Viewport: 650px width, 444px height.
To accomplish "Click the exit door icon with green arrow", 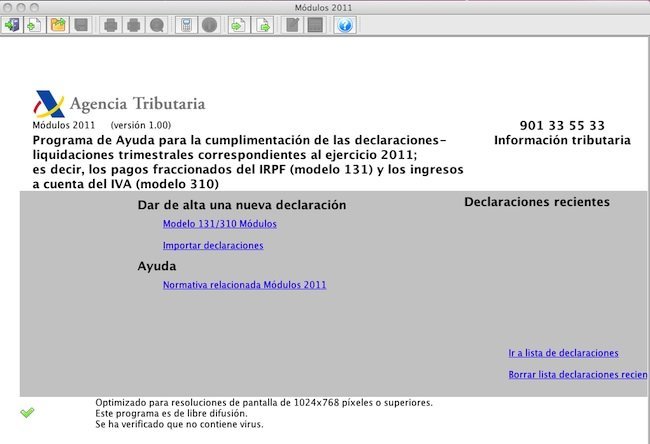I will [12, 26].
